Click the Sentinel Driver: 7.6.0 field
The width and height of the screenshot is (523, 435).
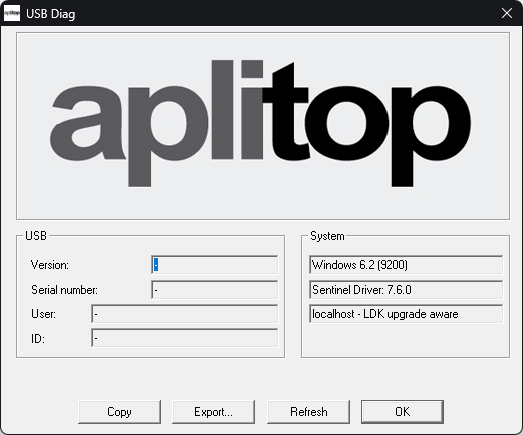coord(406,290)
